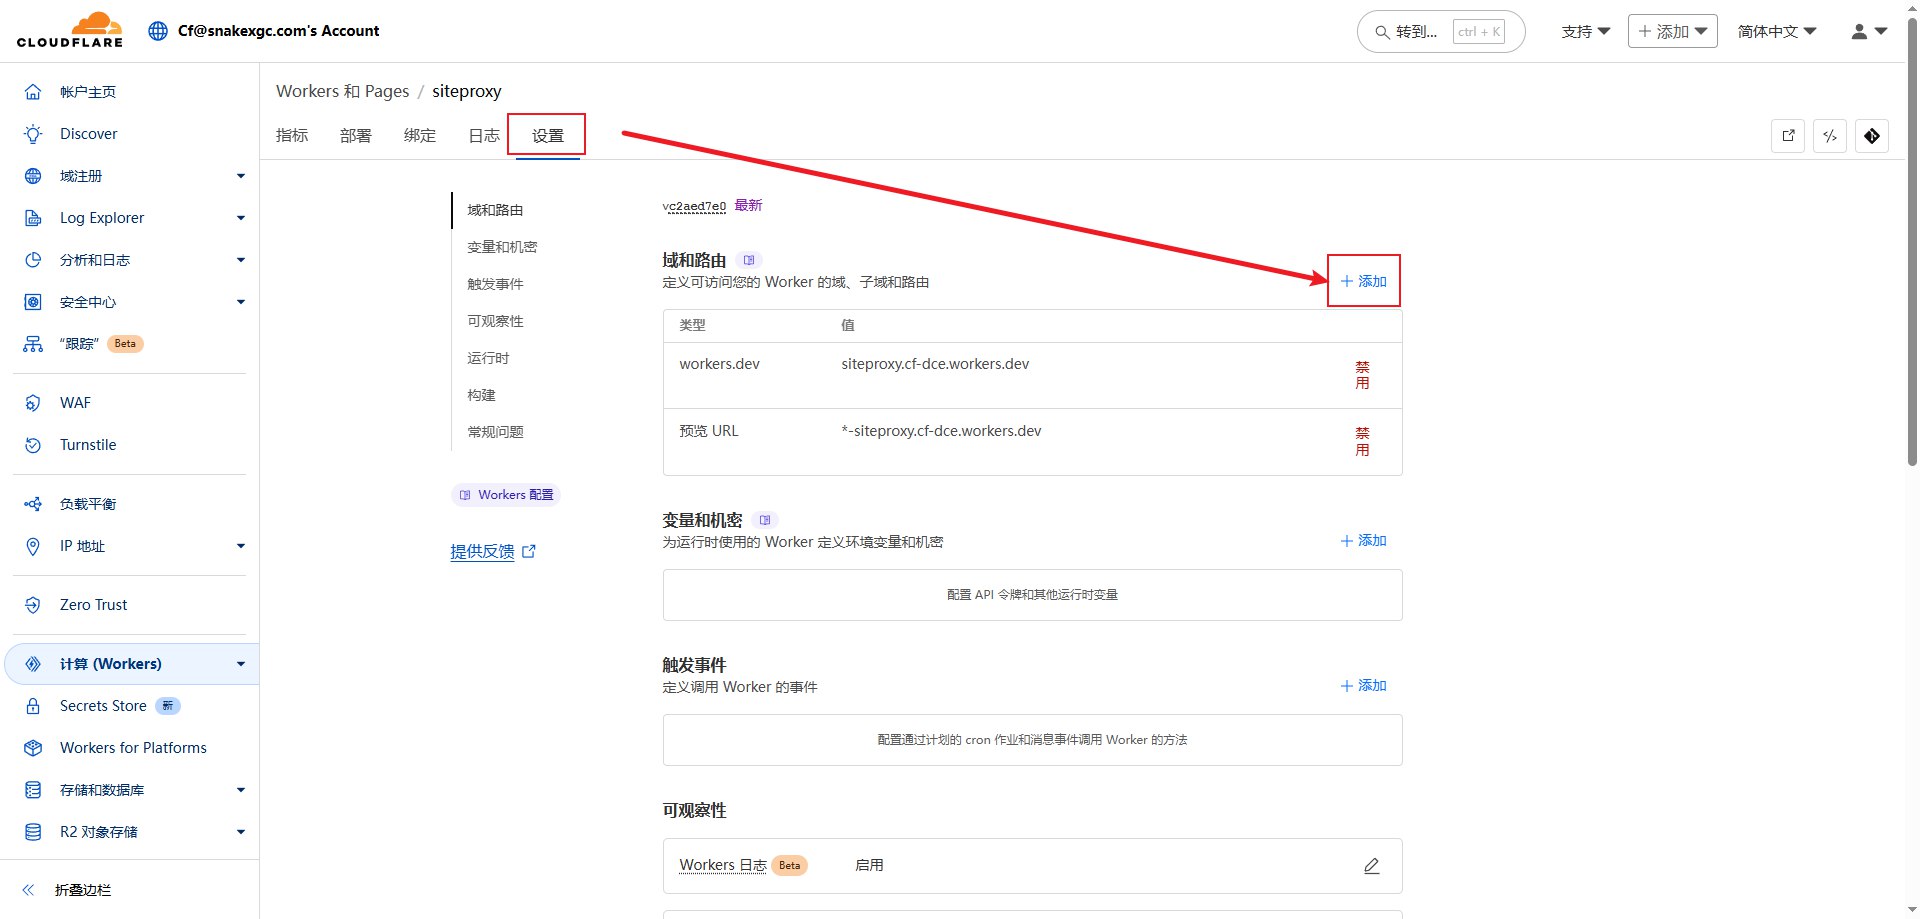The height and width of the screenshot is (919, 1920).
Task: Open the 转到... search box
Action: (x=1441, y=31)
